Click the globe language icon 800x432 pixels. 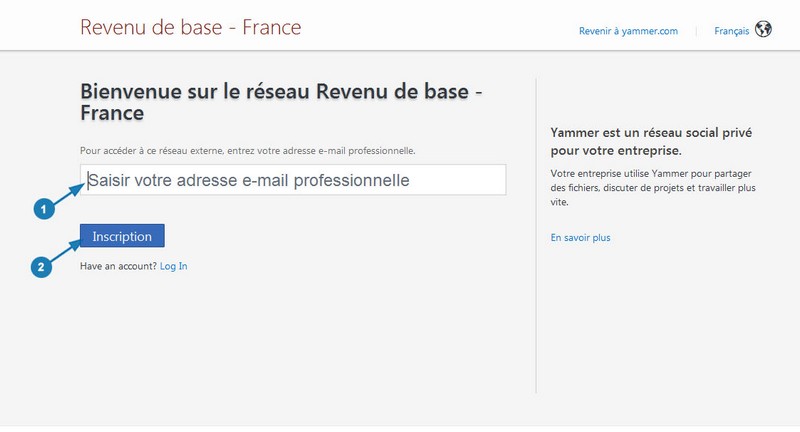pos(763,29)
